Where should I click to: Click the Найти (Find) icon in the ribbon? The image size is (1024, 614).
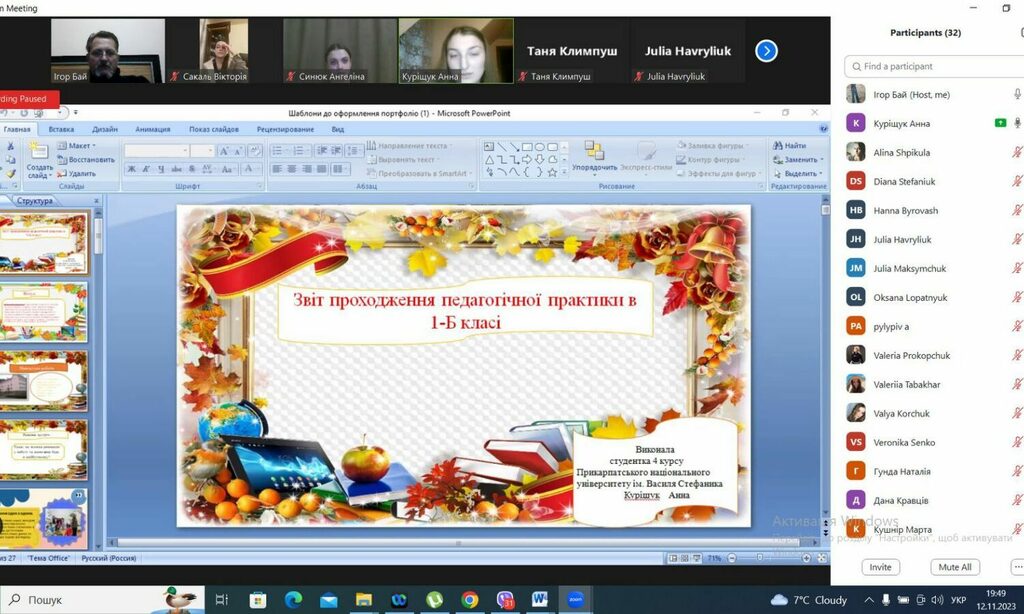point(789,146)
